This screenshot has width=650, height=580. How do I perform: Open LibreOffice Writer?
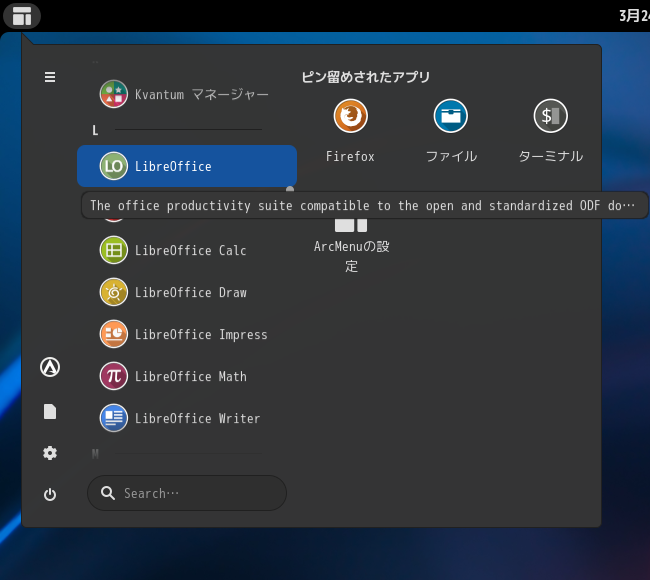click(x=187, y=418)
